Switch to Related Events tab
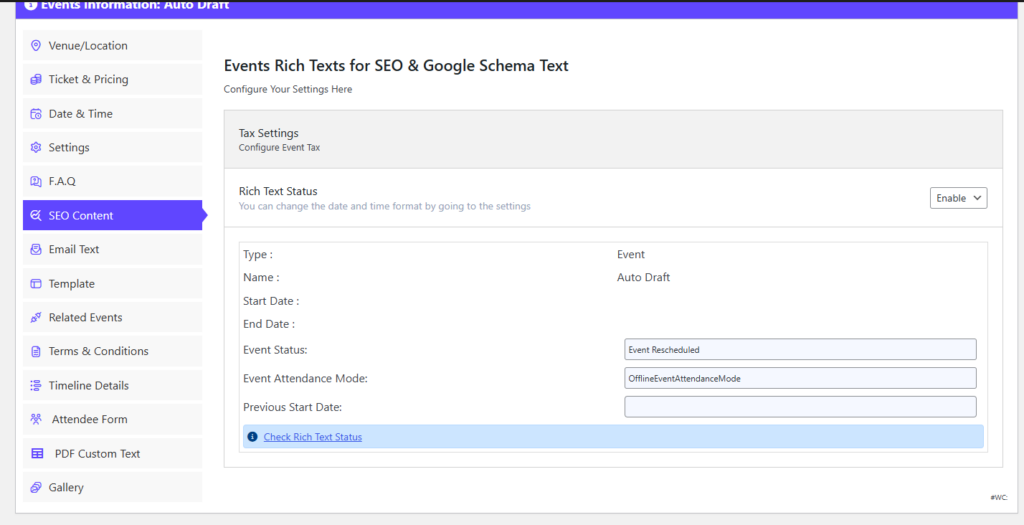This screenshot has height=525, width=1024. (x=85, y=318)
